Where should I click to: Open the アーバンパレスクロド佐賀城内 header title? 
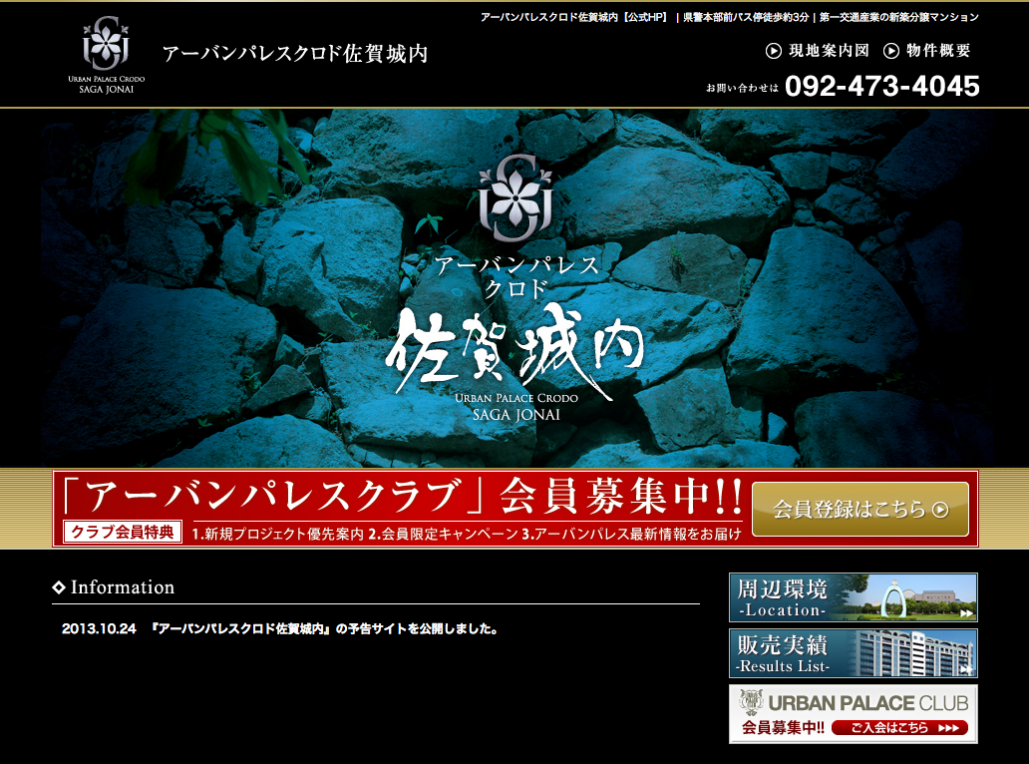click(x=295, y=53)
